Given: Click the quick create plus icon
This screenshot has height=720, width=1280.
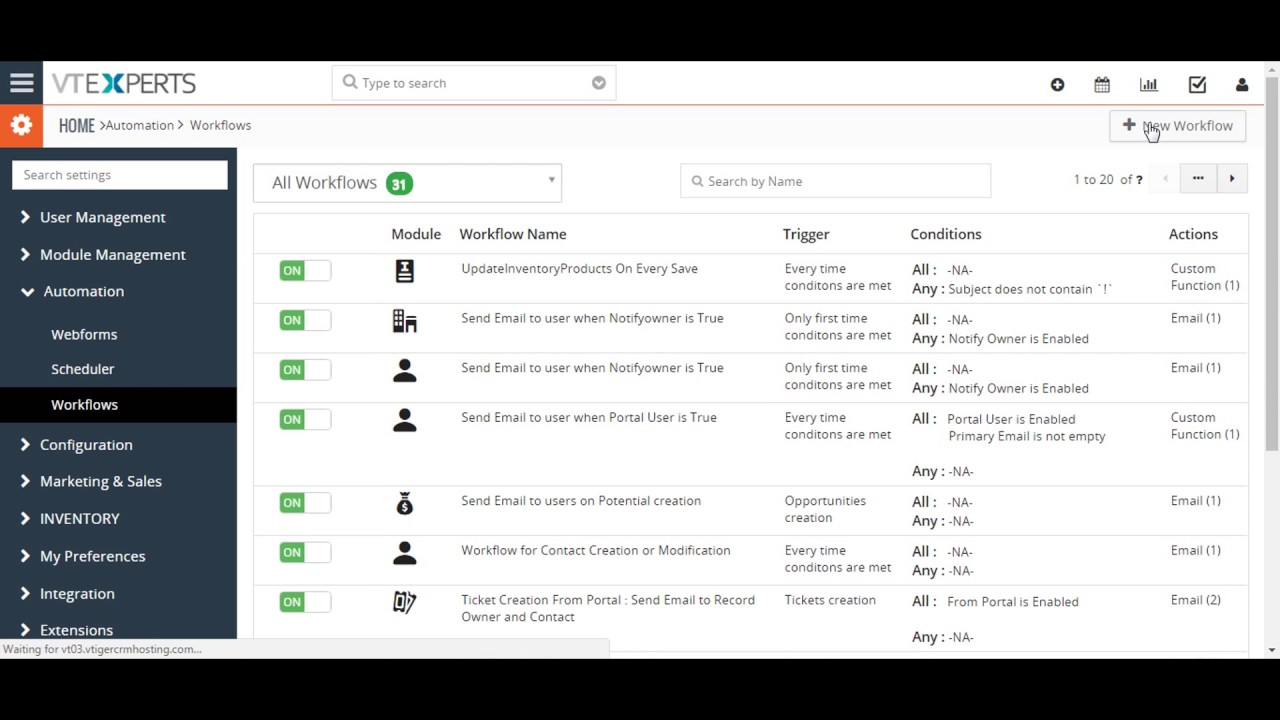Looking at the screenshot, I should pyautogui.click(x=1057, y=85).
